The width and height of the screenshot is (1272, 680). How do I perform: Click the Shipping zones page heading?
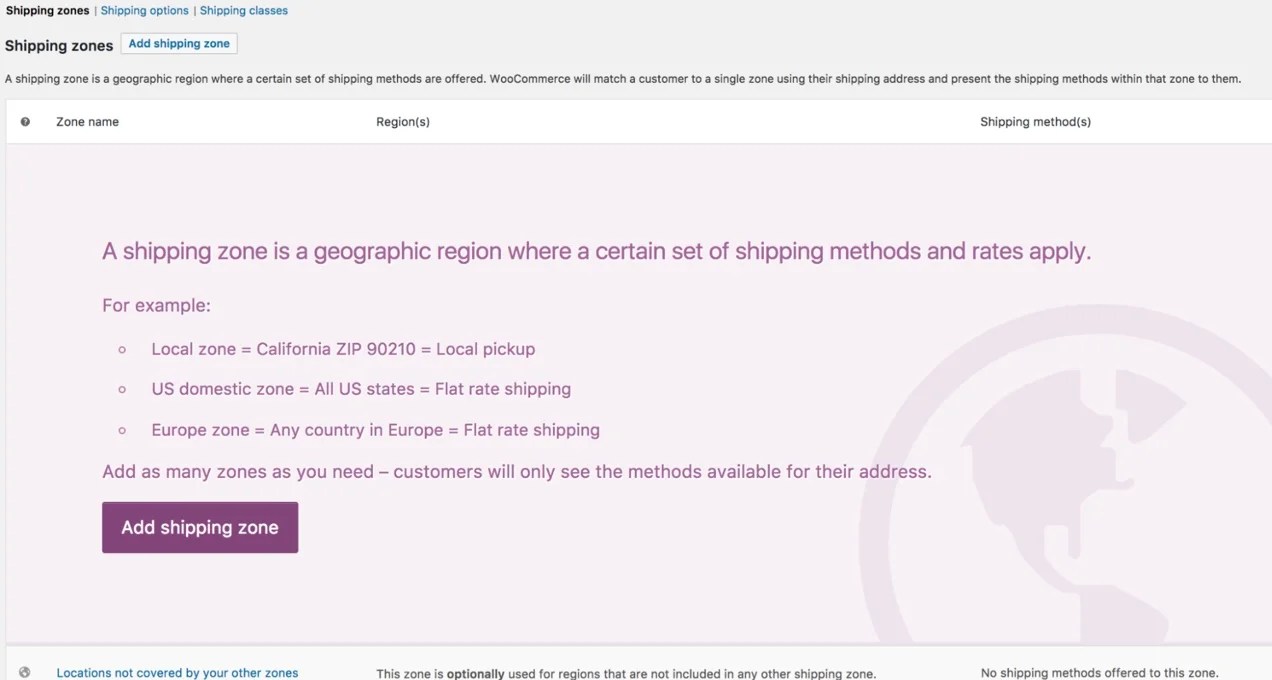[59, 45]
